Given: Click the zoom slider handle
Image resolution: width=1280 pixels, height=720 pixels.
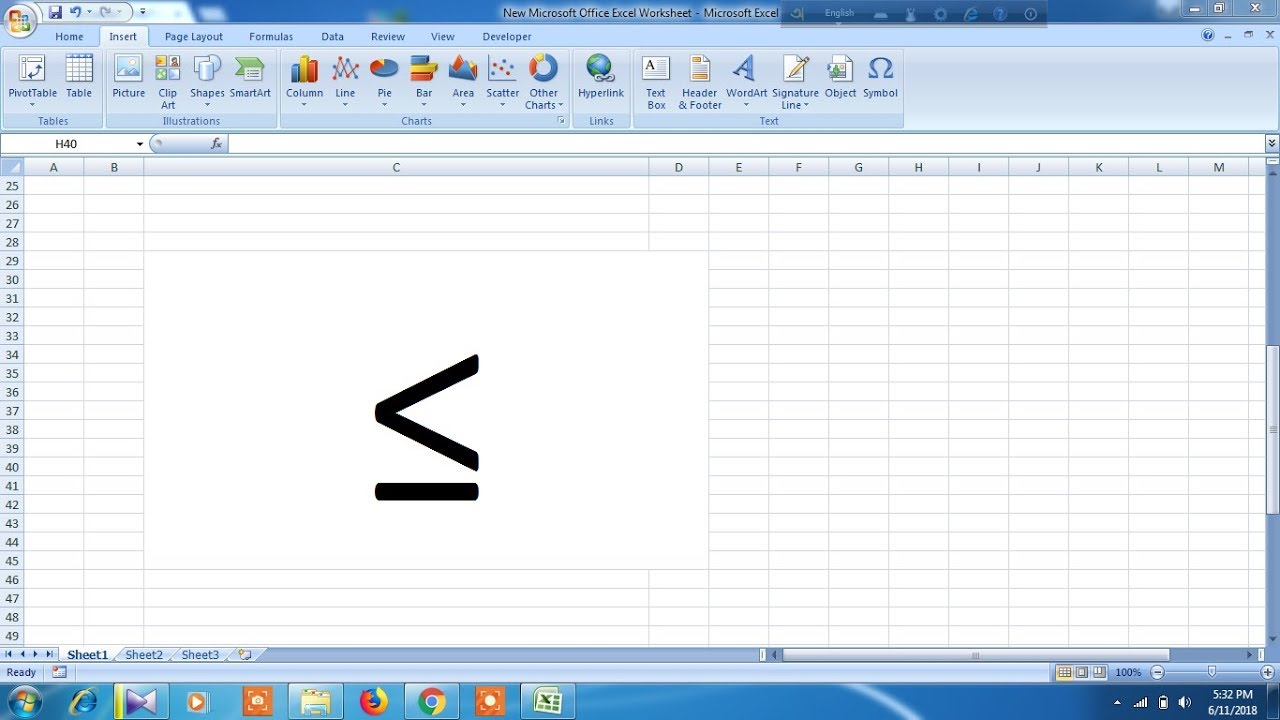Looking at the screenshot, I should 1212,672.
